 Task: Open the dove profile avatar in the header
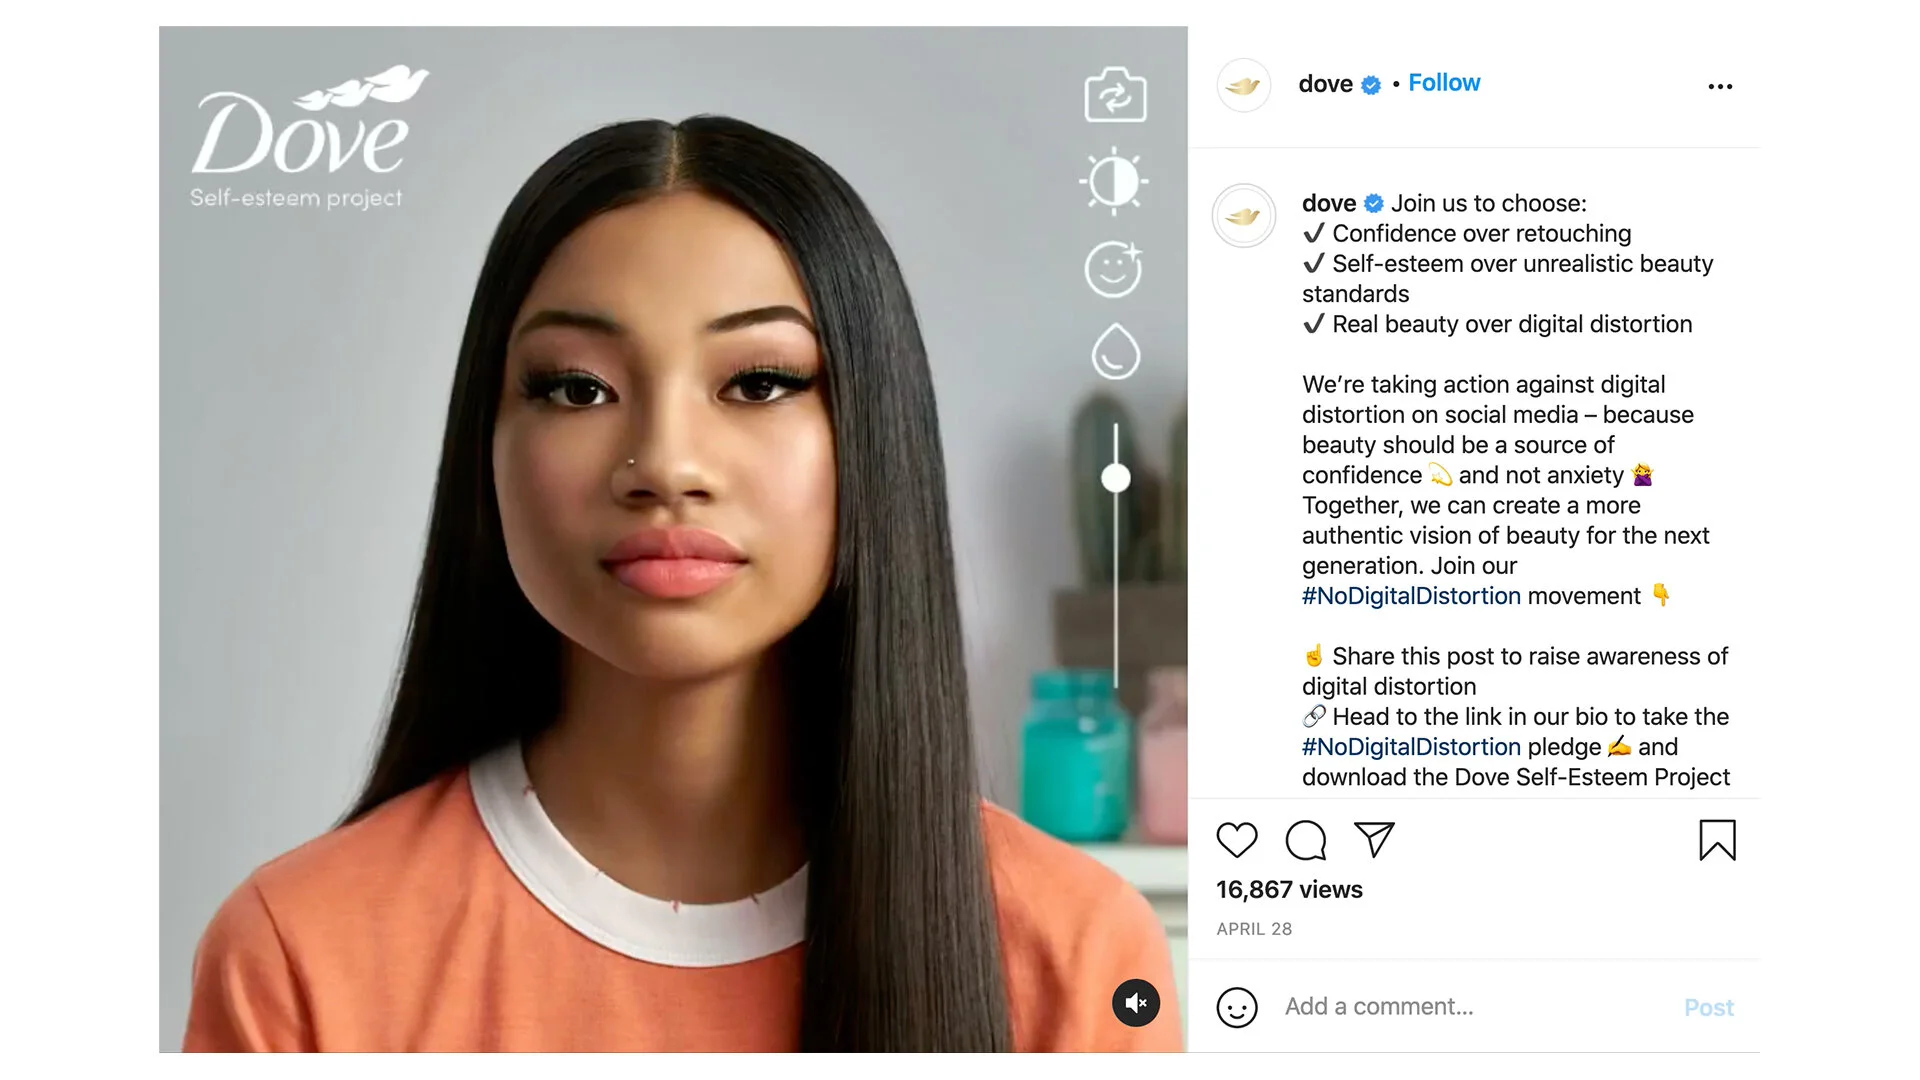(x=1244, y=85)
